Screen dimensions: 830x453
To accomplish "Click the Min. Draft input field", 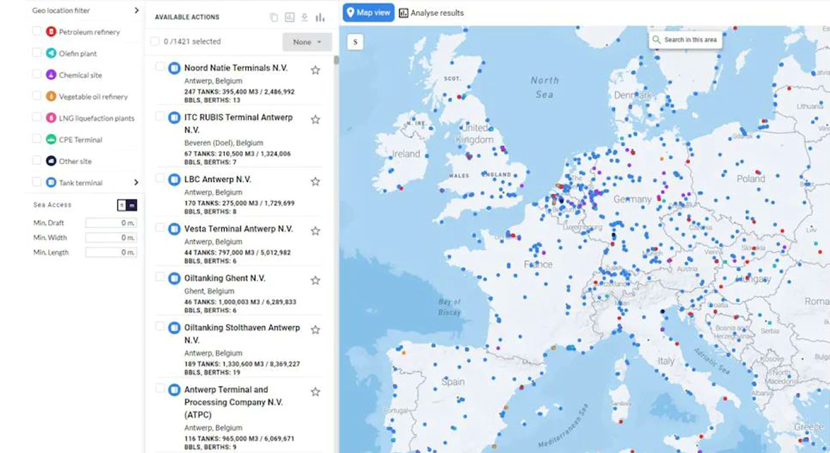I will 111,223.
